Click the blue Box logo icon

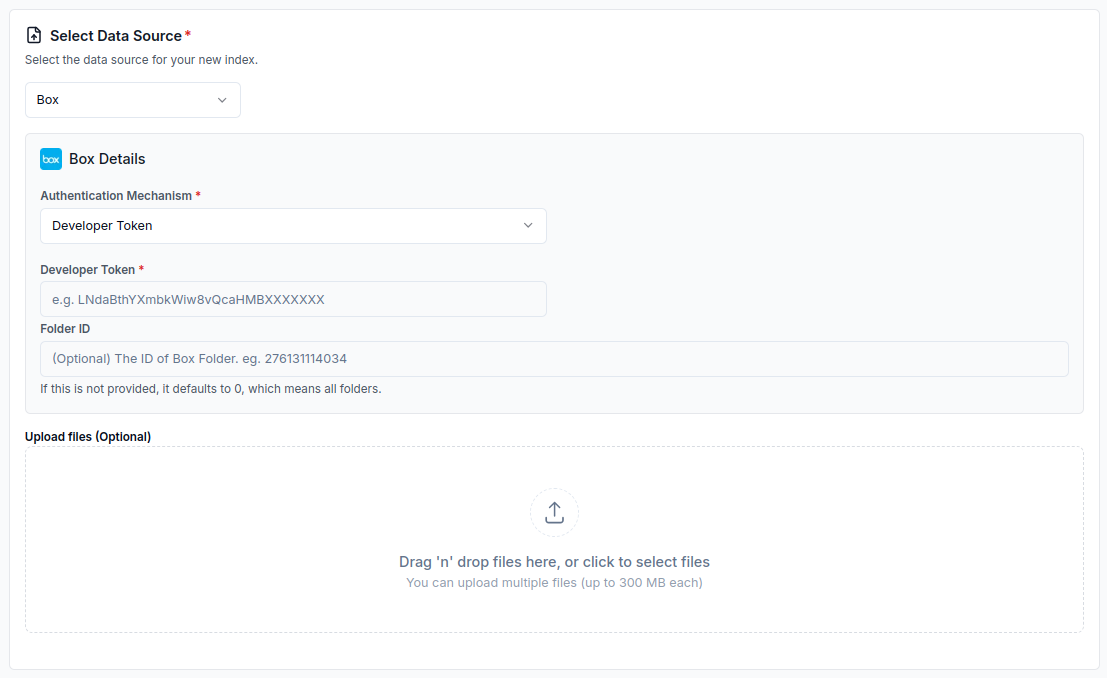pos(51,159)
